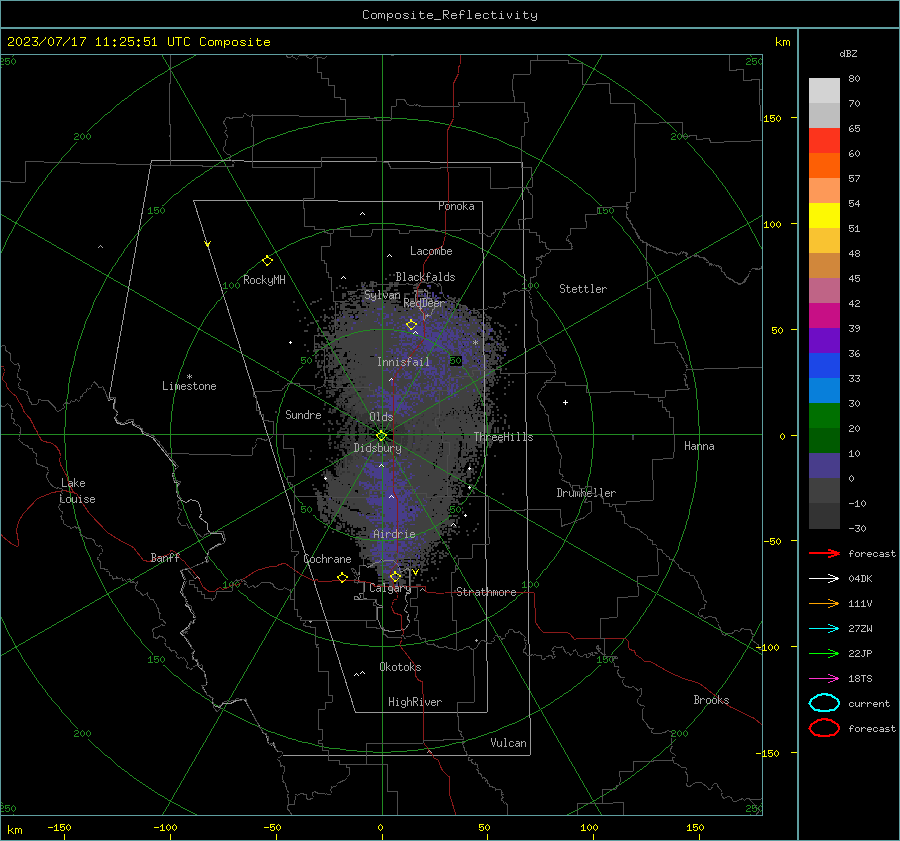
Task: Click the yellow diamond marker above Calgary
Action: click(395, 576)
